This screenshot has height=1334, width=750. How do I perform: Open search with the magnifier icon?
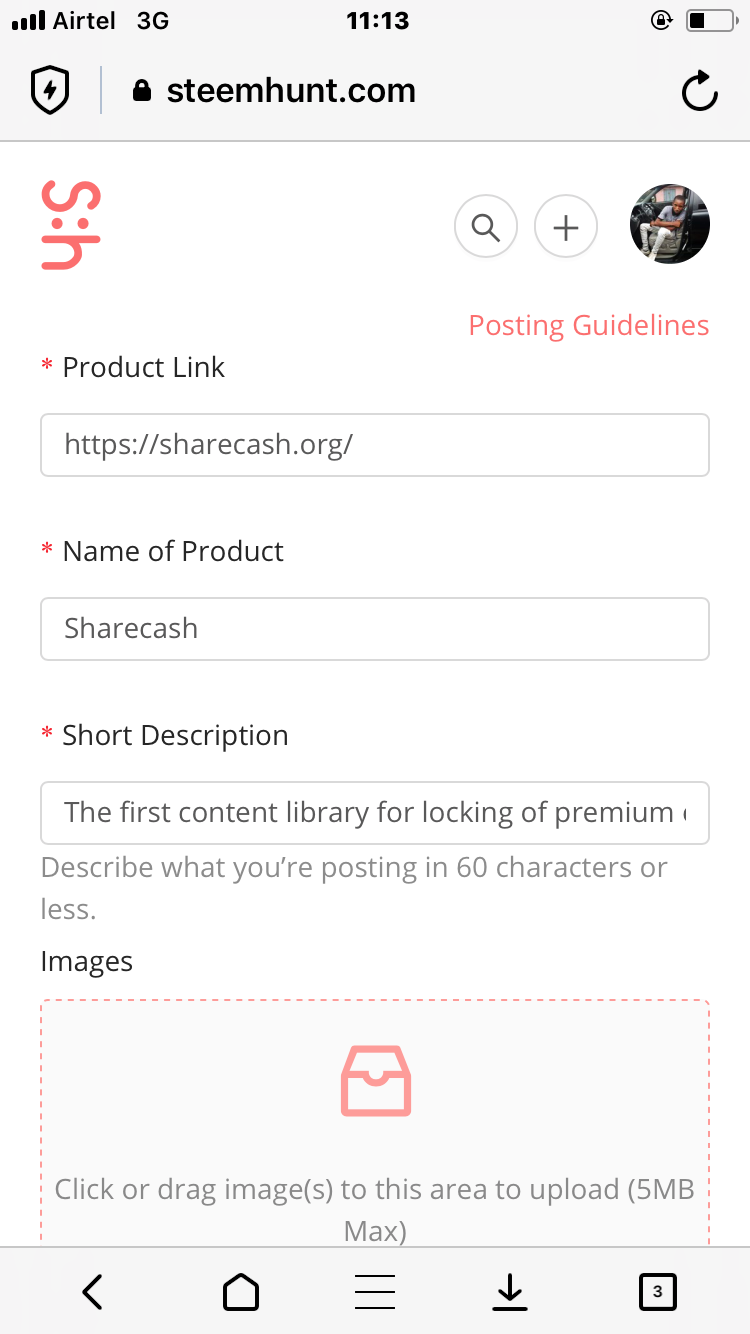[486, 227]
